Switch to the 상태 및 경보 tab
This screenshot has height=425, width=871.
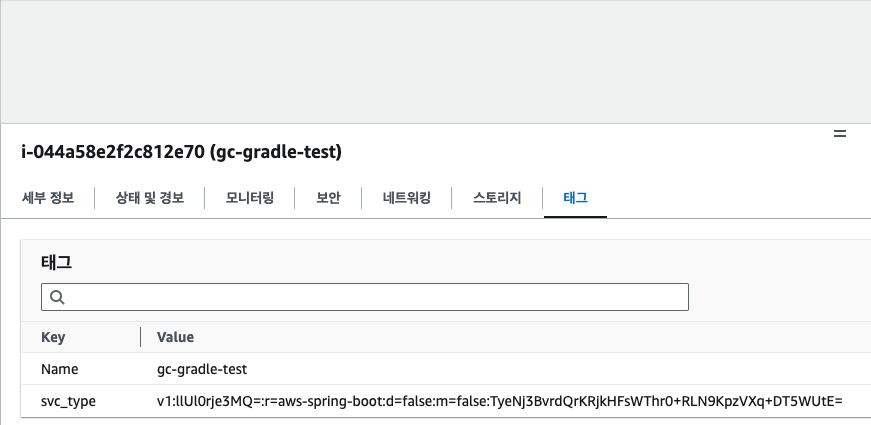point(150,198)
